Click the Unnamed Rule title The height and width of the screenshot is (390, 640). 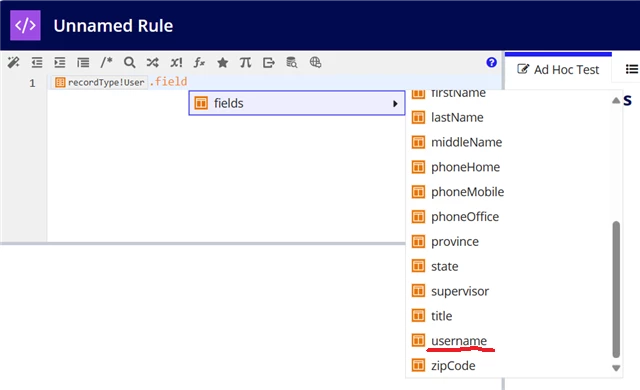[113, 26]
